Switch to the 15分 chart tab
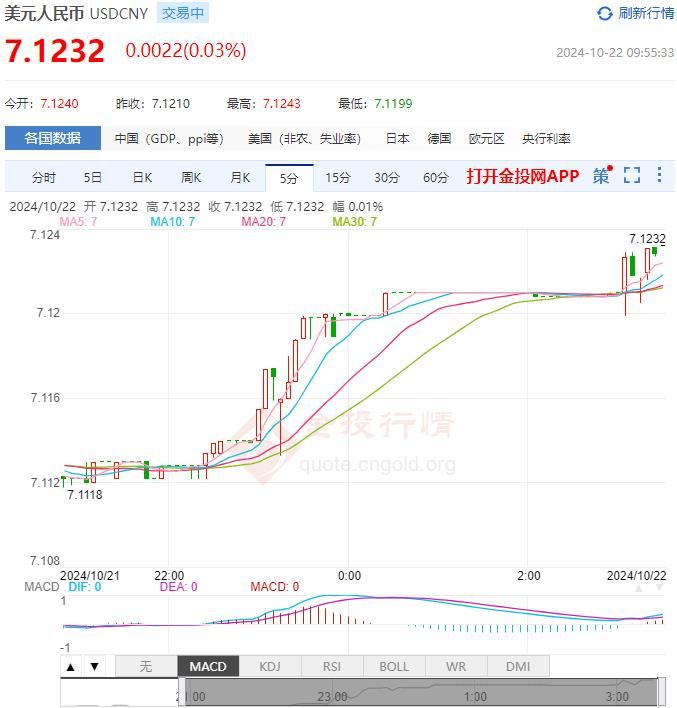 tap(338, 177)
